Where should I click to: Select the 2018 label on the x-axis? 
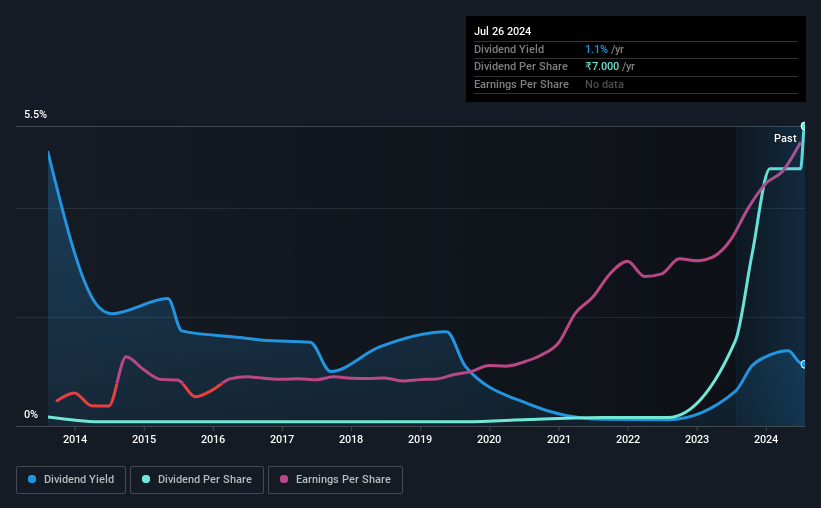pos(351,439)
